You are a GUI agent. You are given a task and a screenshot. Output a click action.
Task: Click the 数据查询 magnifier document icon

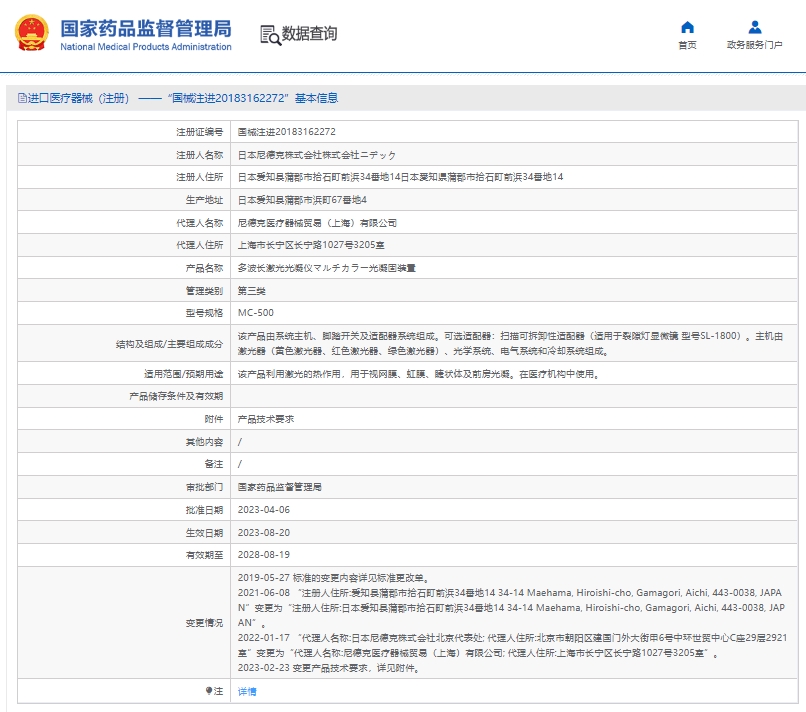pos(269,35)
